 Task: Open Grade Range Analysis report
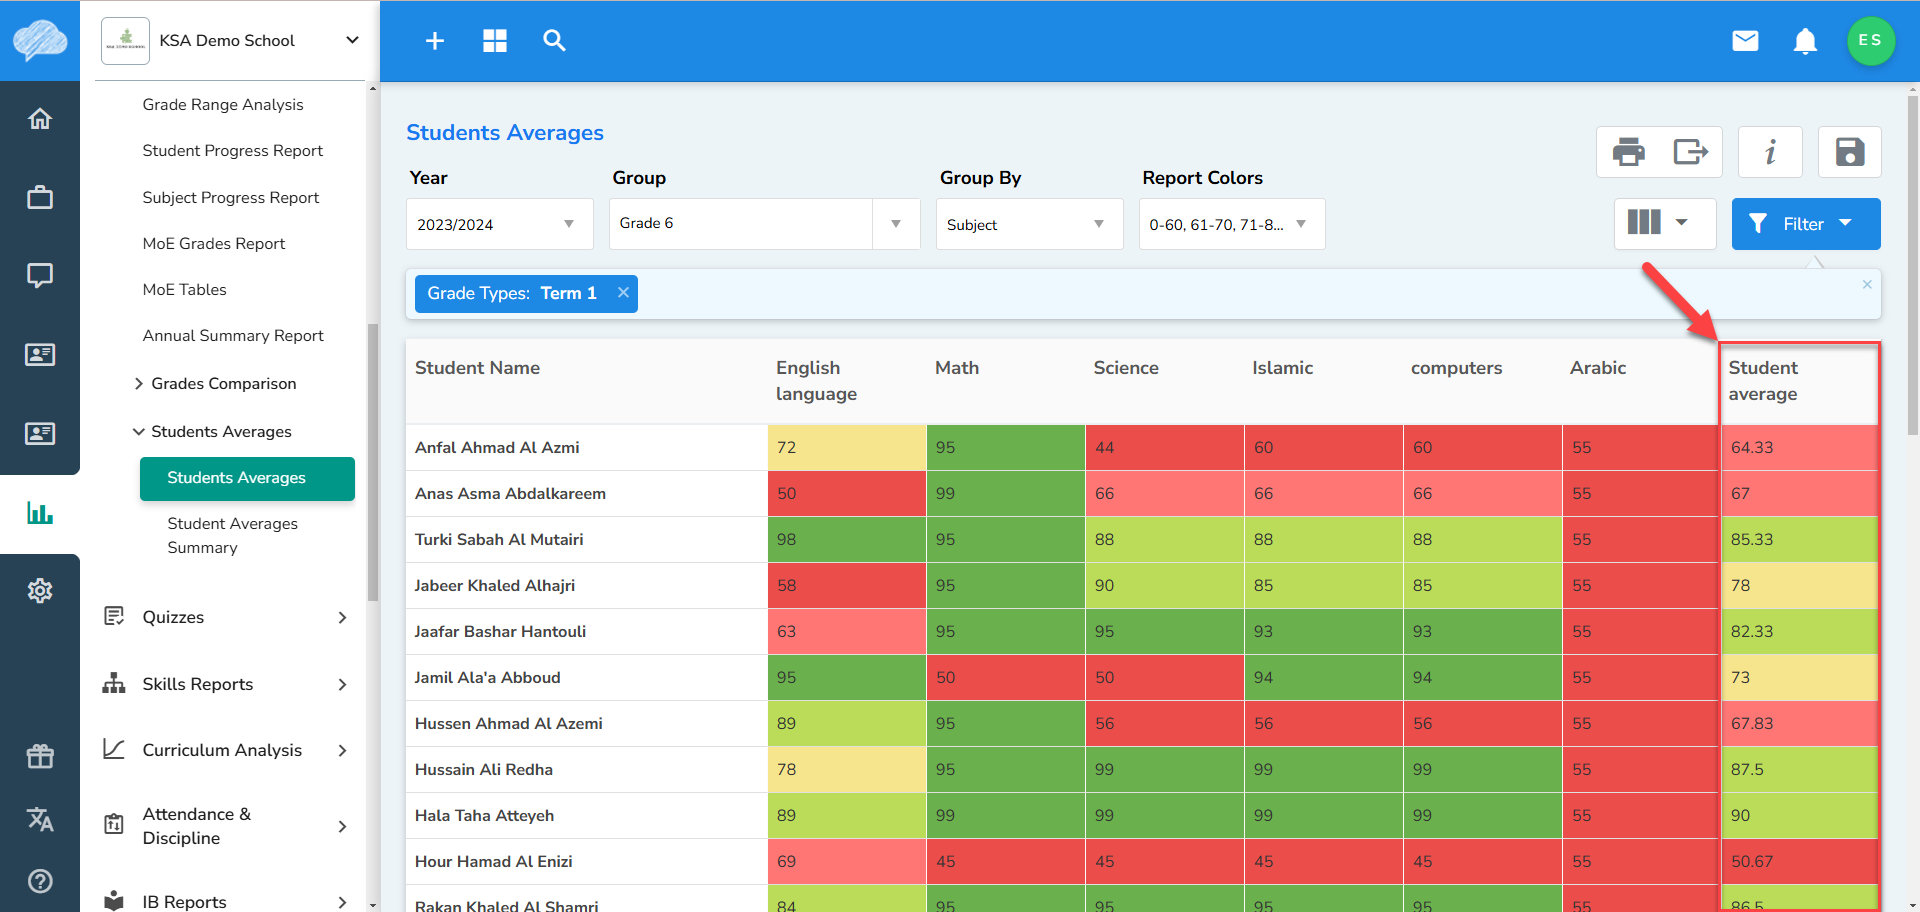(x=223, y=105)
